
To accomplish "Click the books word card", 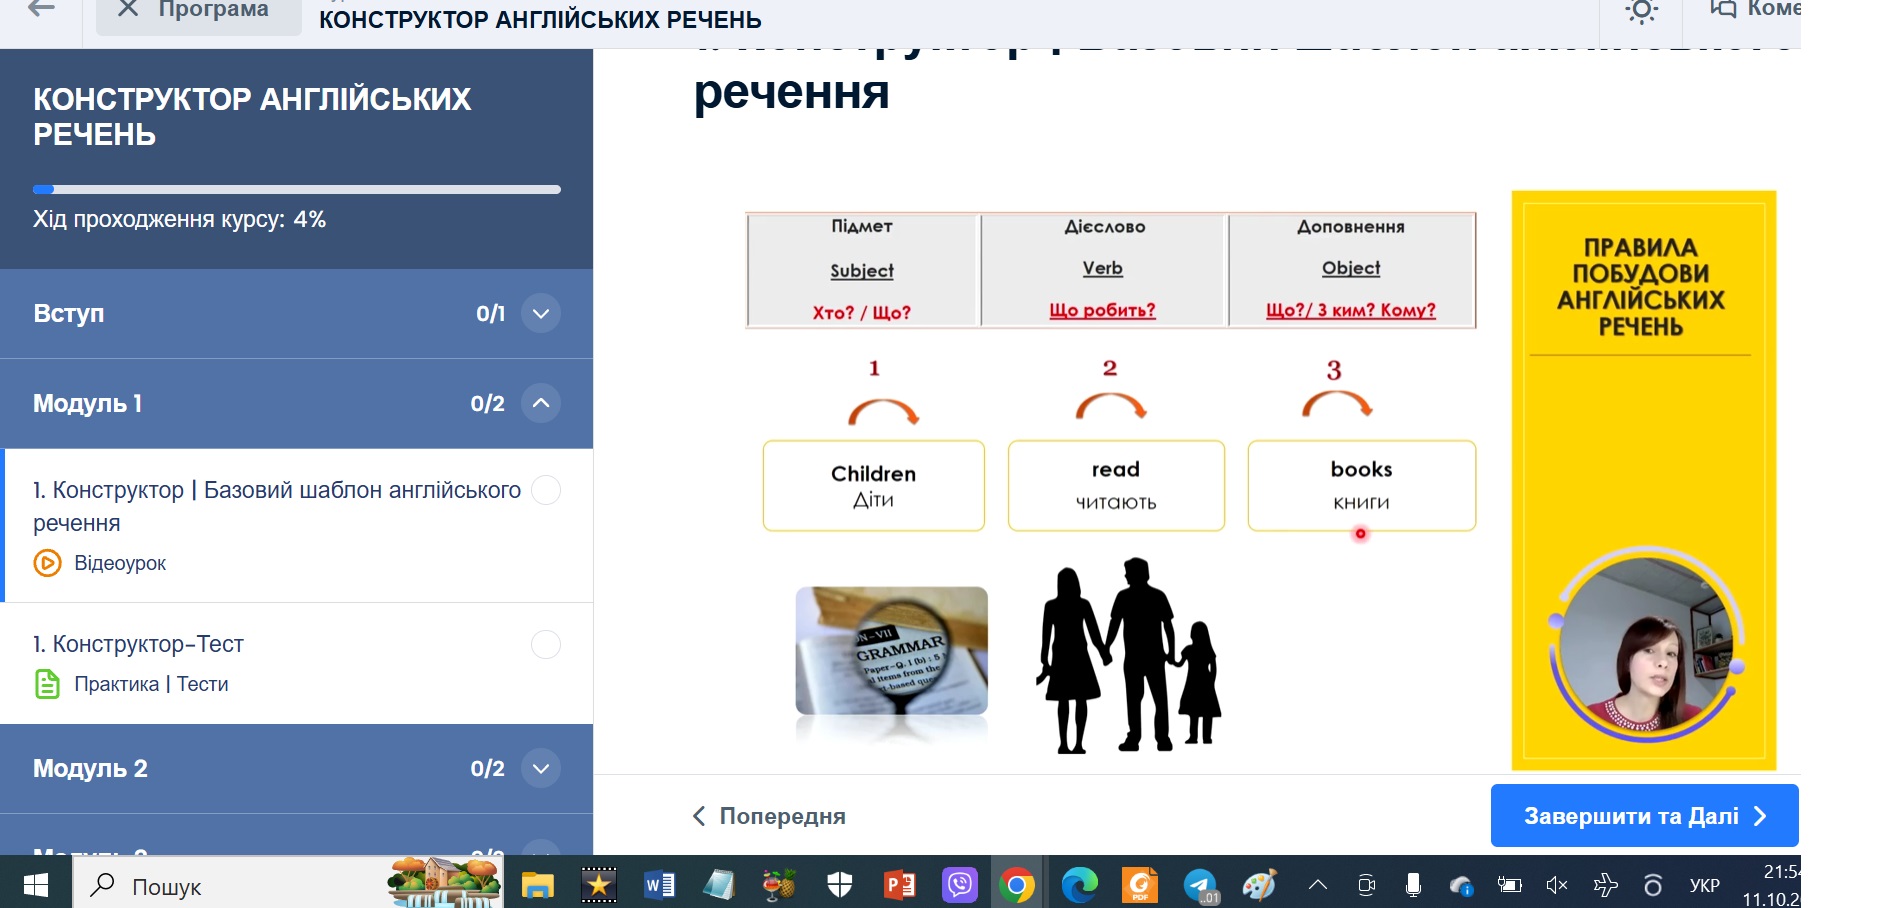I will click(x=1362, y=486).
